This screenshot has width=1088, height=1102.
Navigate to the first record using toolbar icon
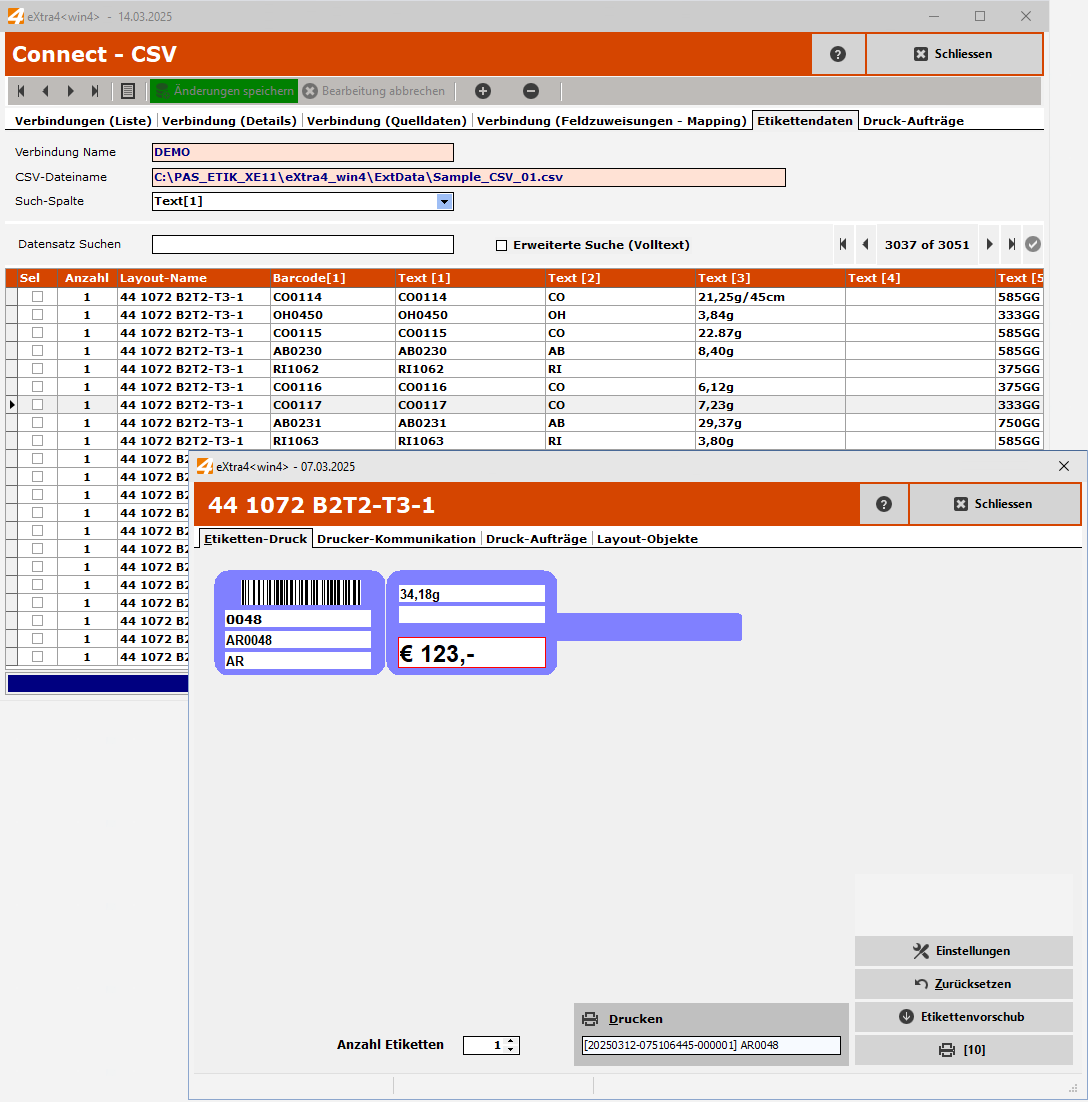(x=21, y=91)
